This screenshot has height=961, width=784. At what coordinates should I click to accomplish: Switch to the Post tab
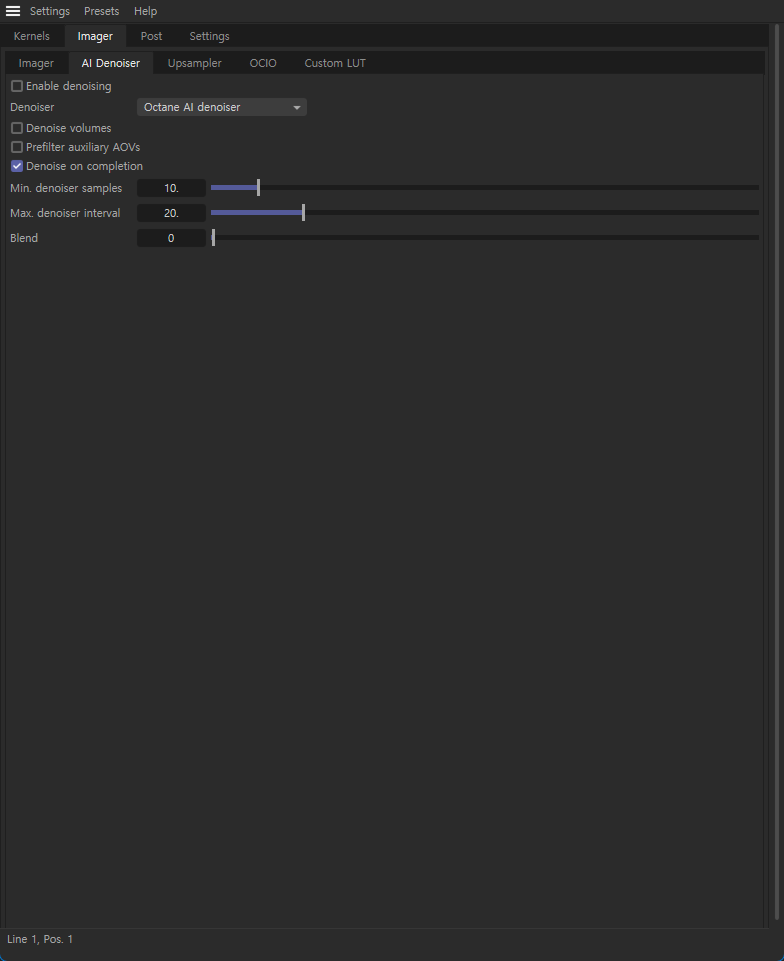coord(151,36)
